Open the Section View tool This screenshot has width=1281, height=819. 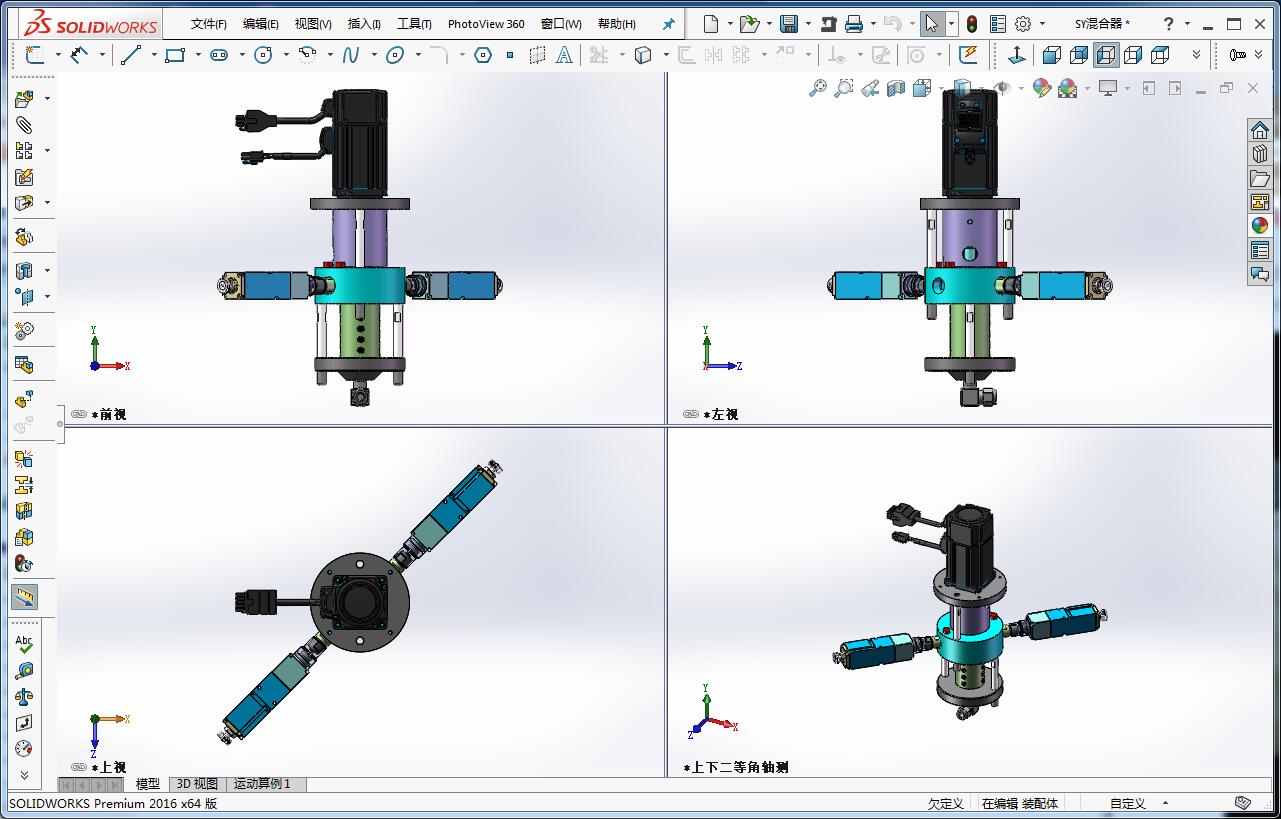coord(896,88)
